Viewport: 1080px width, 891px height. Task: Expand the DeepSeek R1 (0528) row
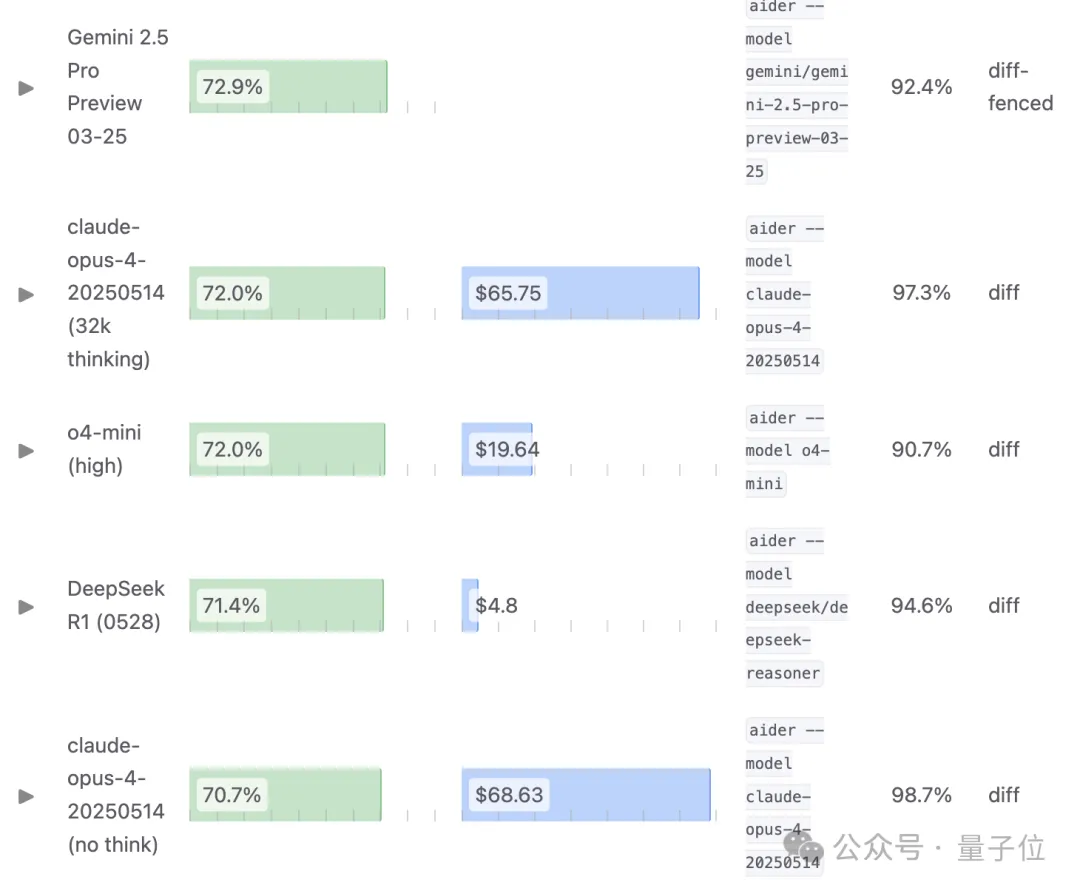pos(27,607)
